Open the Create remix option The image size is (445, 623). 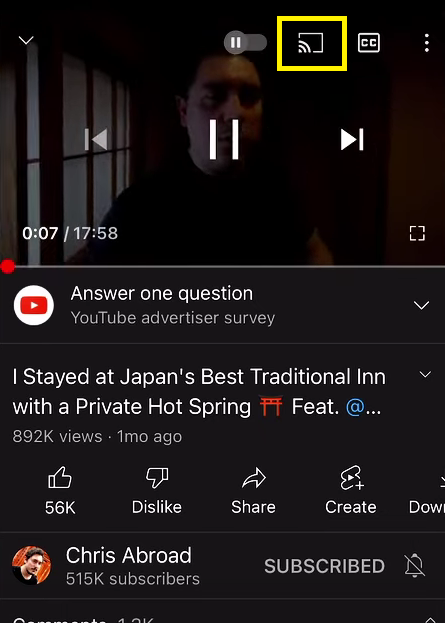[x=350, y=490]
